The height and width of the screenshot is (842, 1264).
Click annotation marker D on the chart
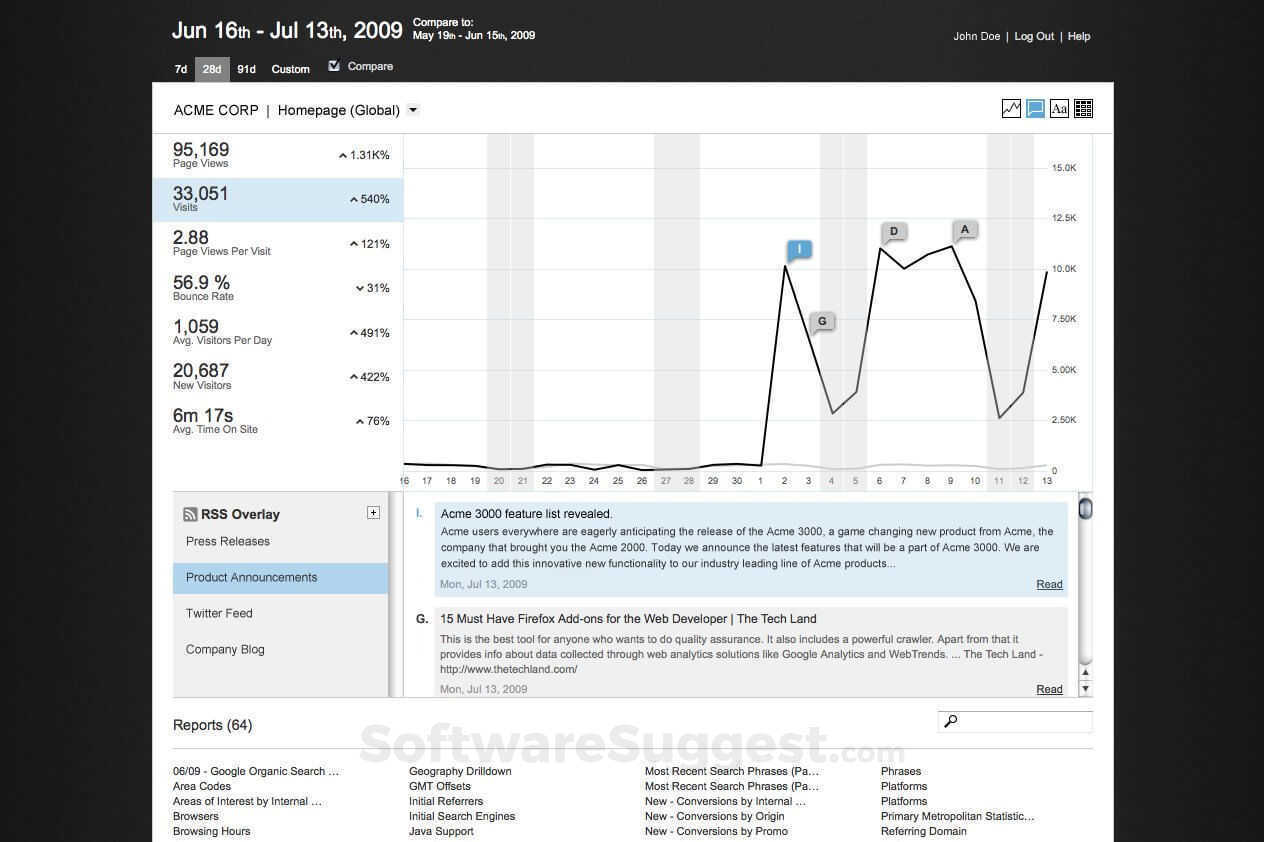893,231
